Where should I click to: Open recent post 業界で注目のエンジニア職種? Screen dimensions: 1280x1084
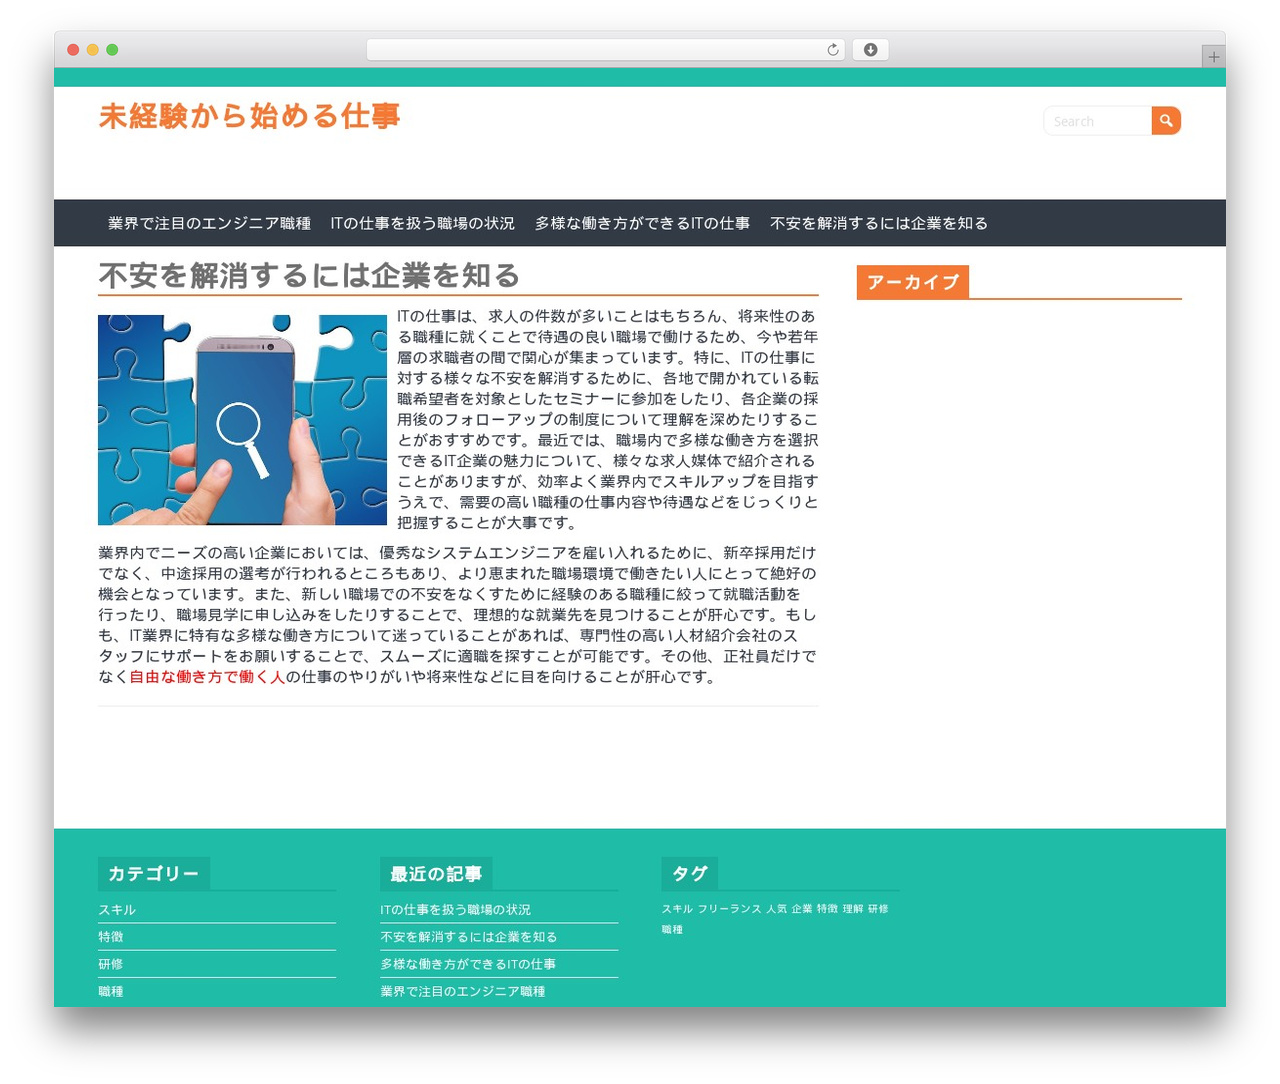click(x=463, y=991)
